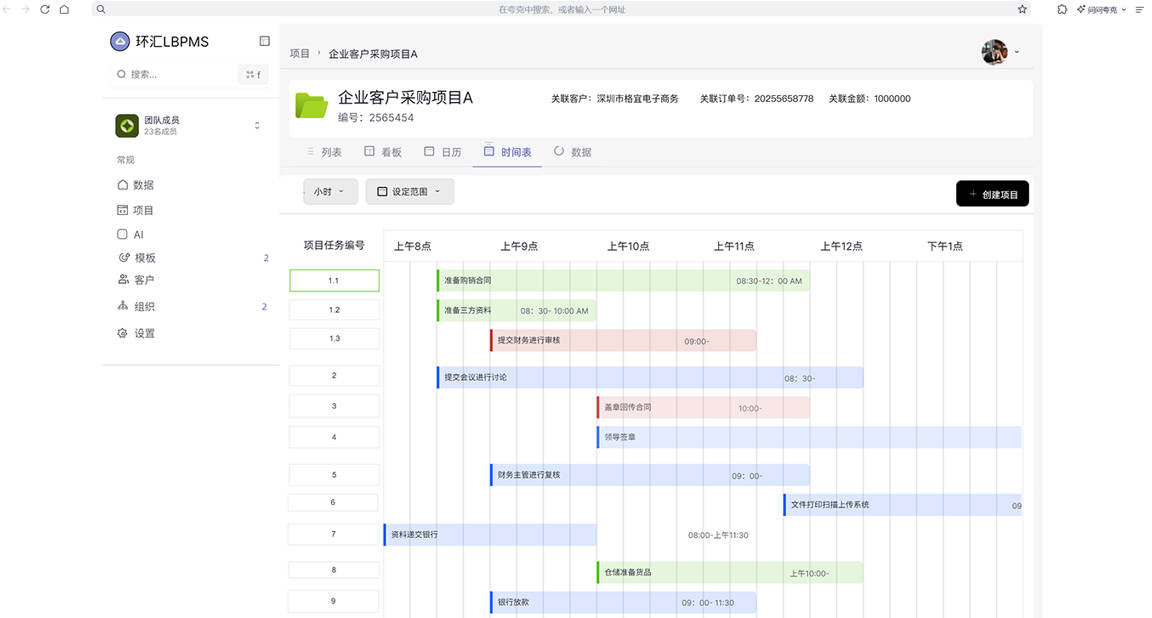Image resolution: width=1152 pixels, height=618 pixels.
Task: Click the 下午1点 column header
Action: point(945,246)
